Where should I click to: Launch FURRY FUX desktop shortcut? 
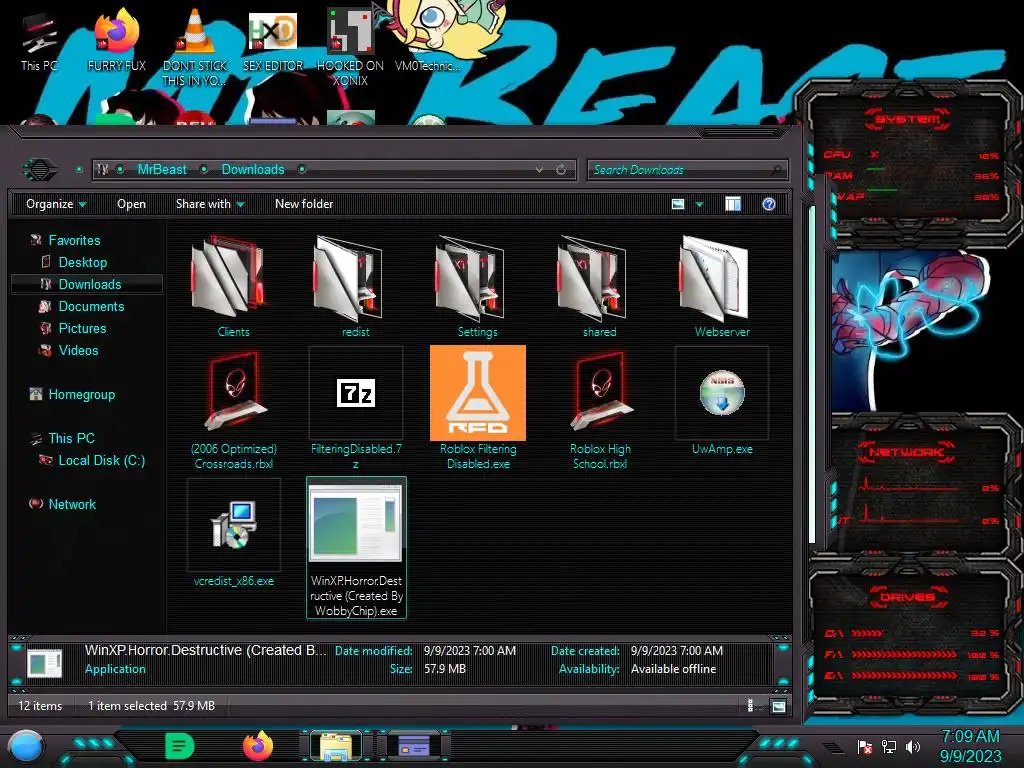point(116,40)
